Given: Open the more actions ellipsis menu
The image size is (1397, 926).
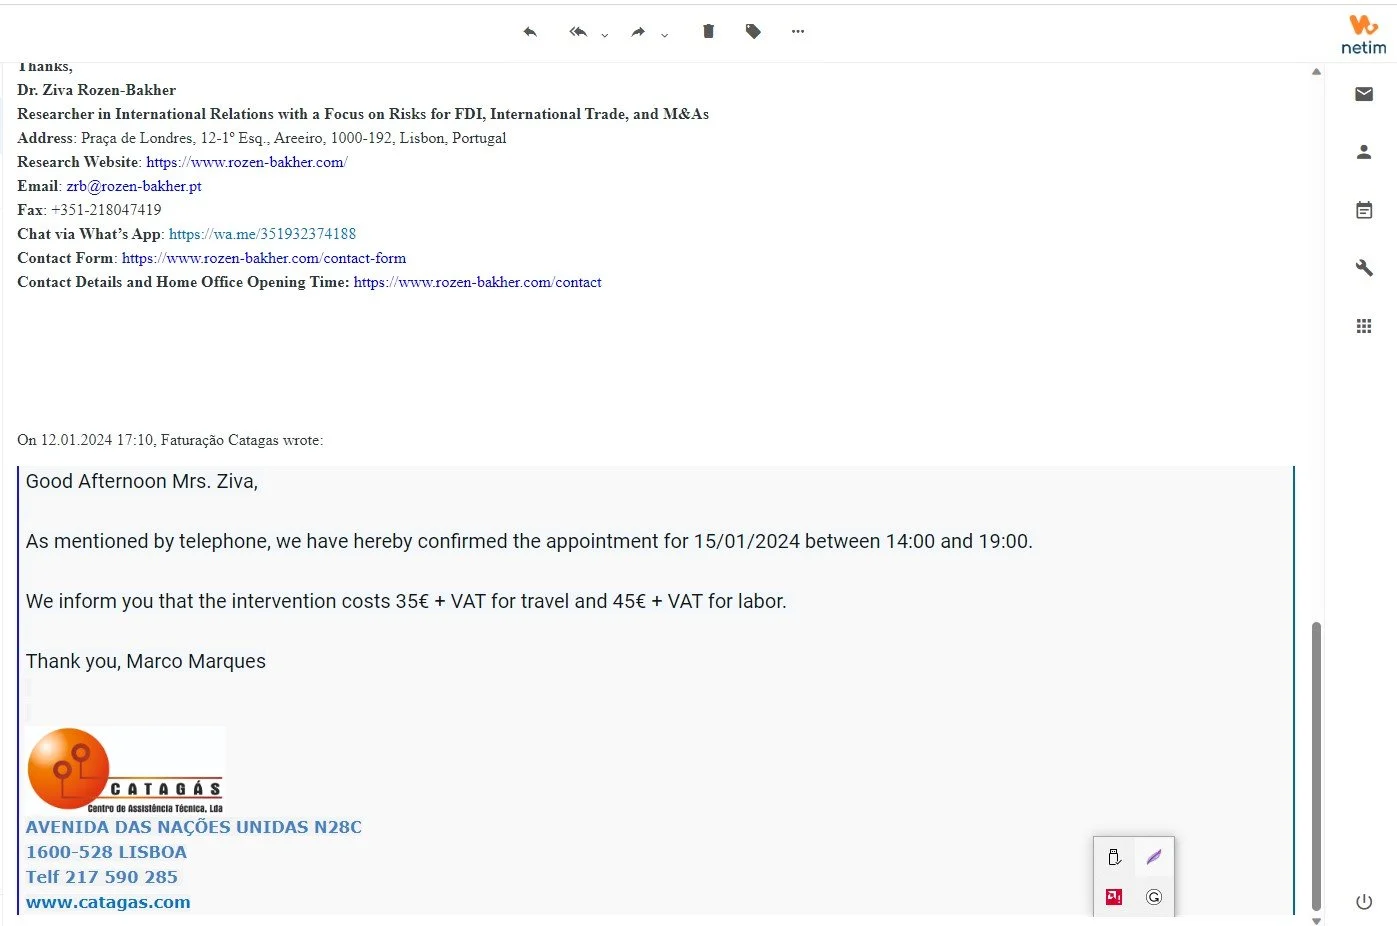Looking at the screenshot, I should [797, 31].
